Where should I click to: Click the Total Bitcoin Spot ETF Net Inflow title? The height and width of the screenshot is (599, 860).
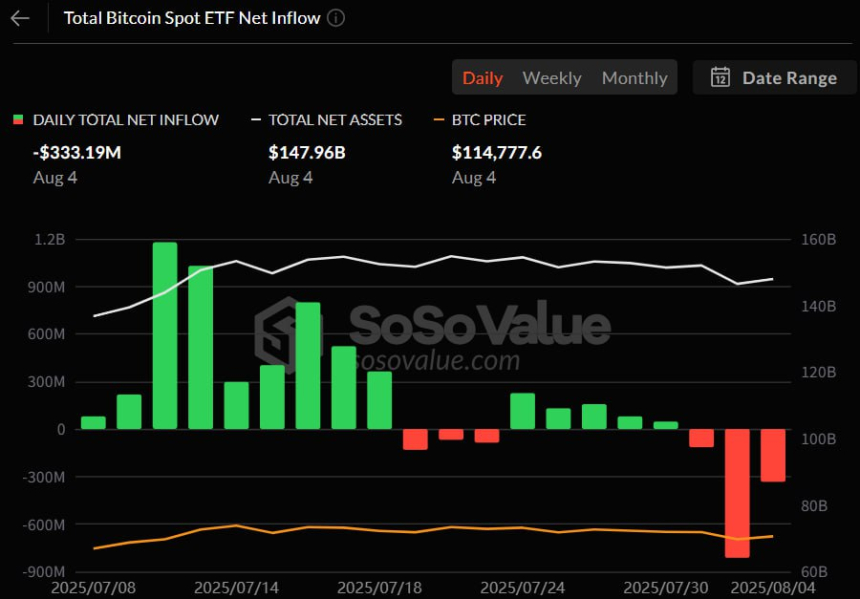[192, 18]
